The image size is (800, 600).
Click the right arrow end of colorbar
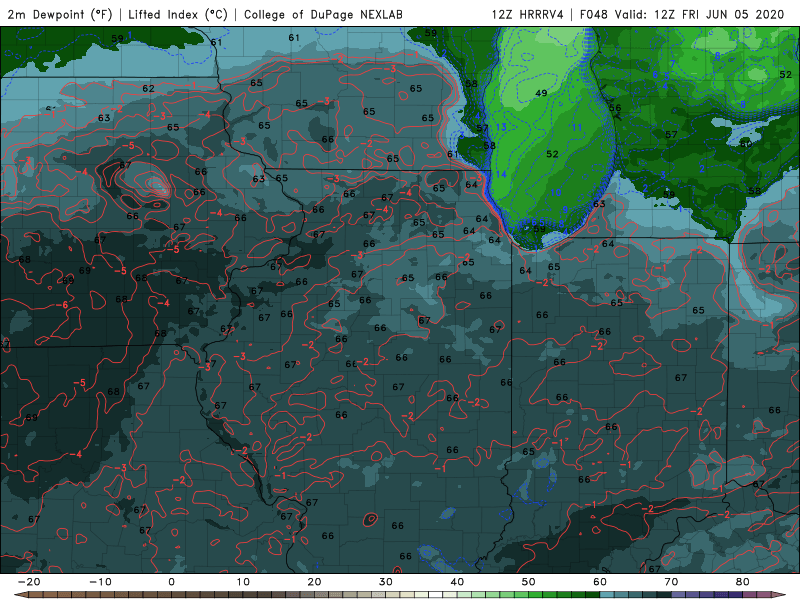(779, 595)
